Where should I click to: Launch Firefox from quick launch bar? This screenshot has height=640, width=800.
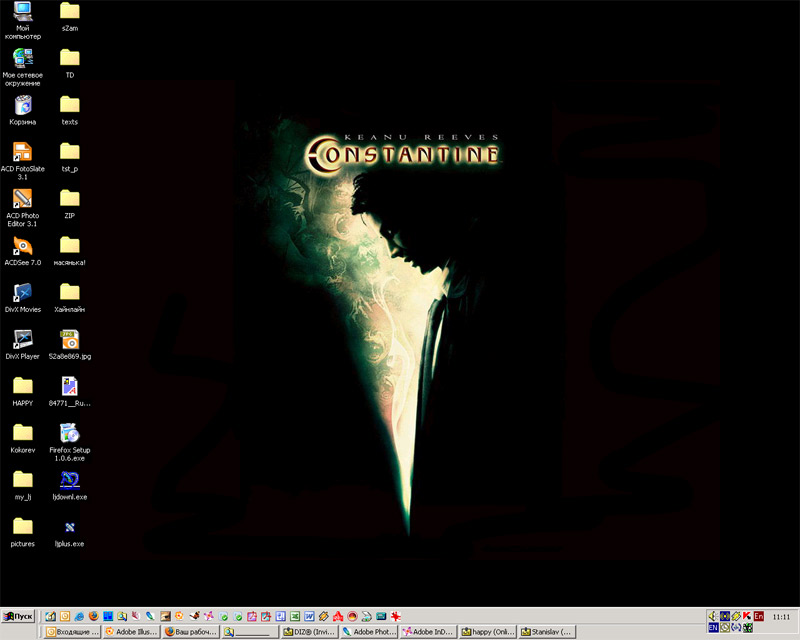[93, 617]
